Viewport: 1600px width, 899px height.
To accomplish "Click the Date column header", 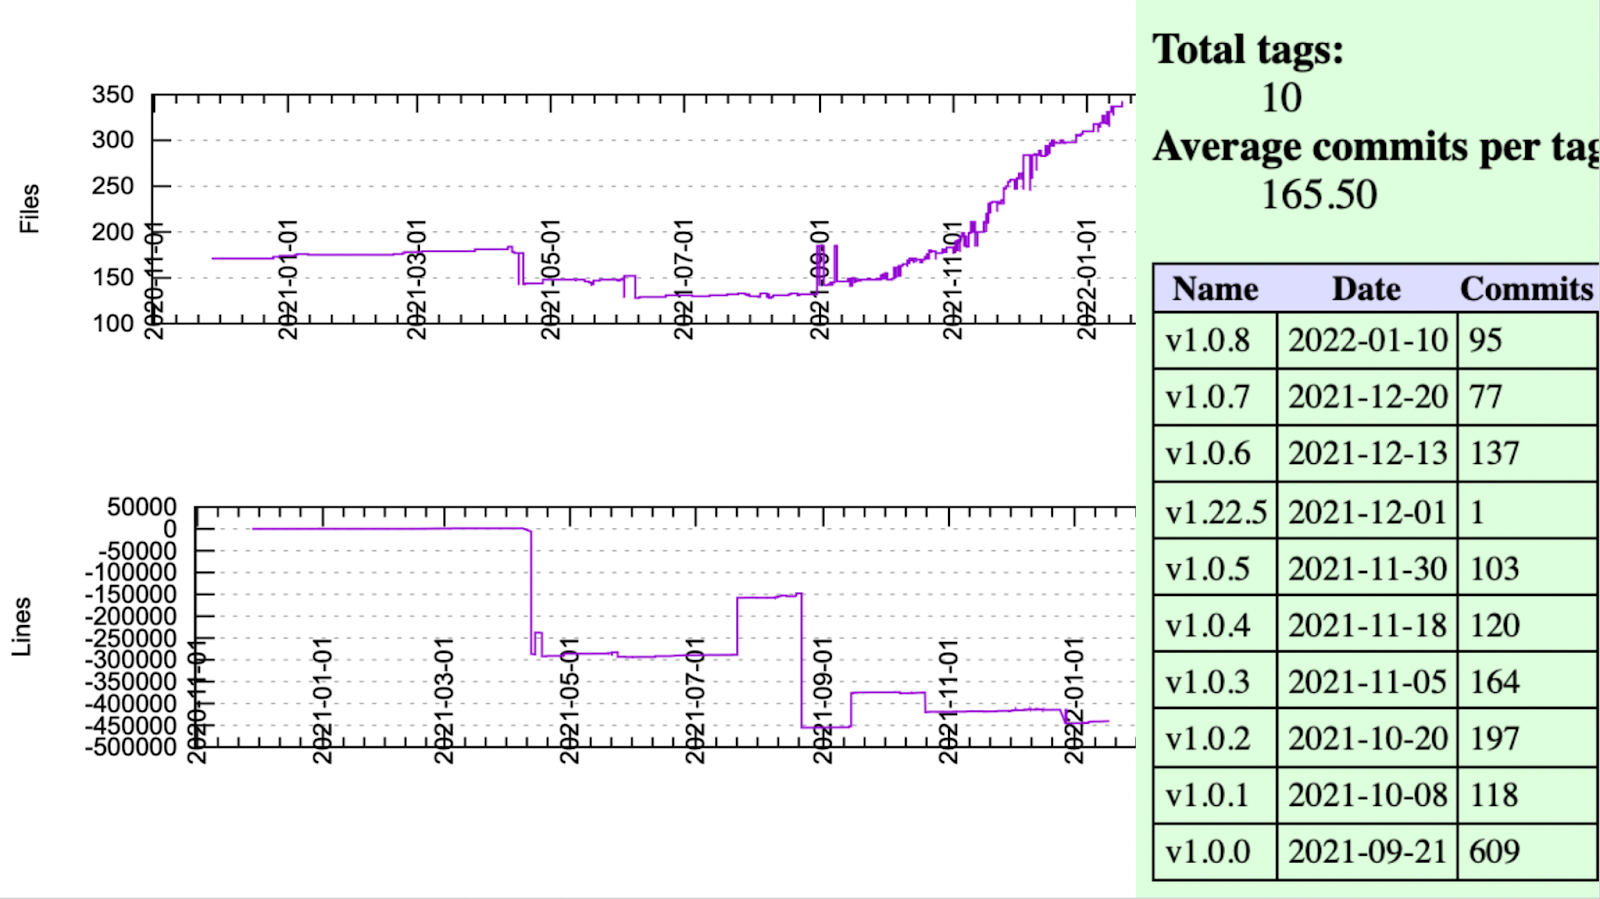I will pos(1367,289).
